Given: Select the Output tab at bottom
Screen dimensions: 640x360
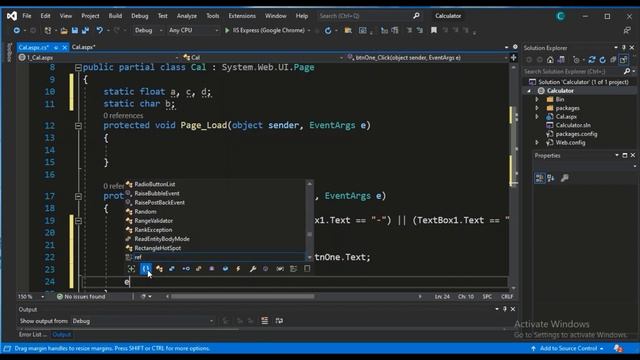Looking at the screenshot, I should pos(62,334).
